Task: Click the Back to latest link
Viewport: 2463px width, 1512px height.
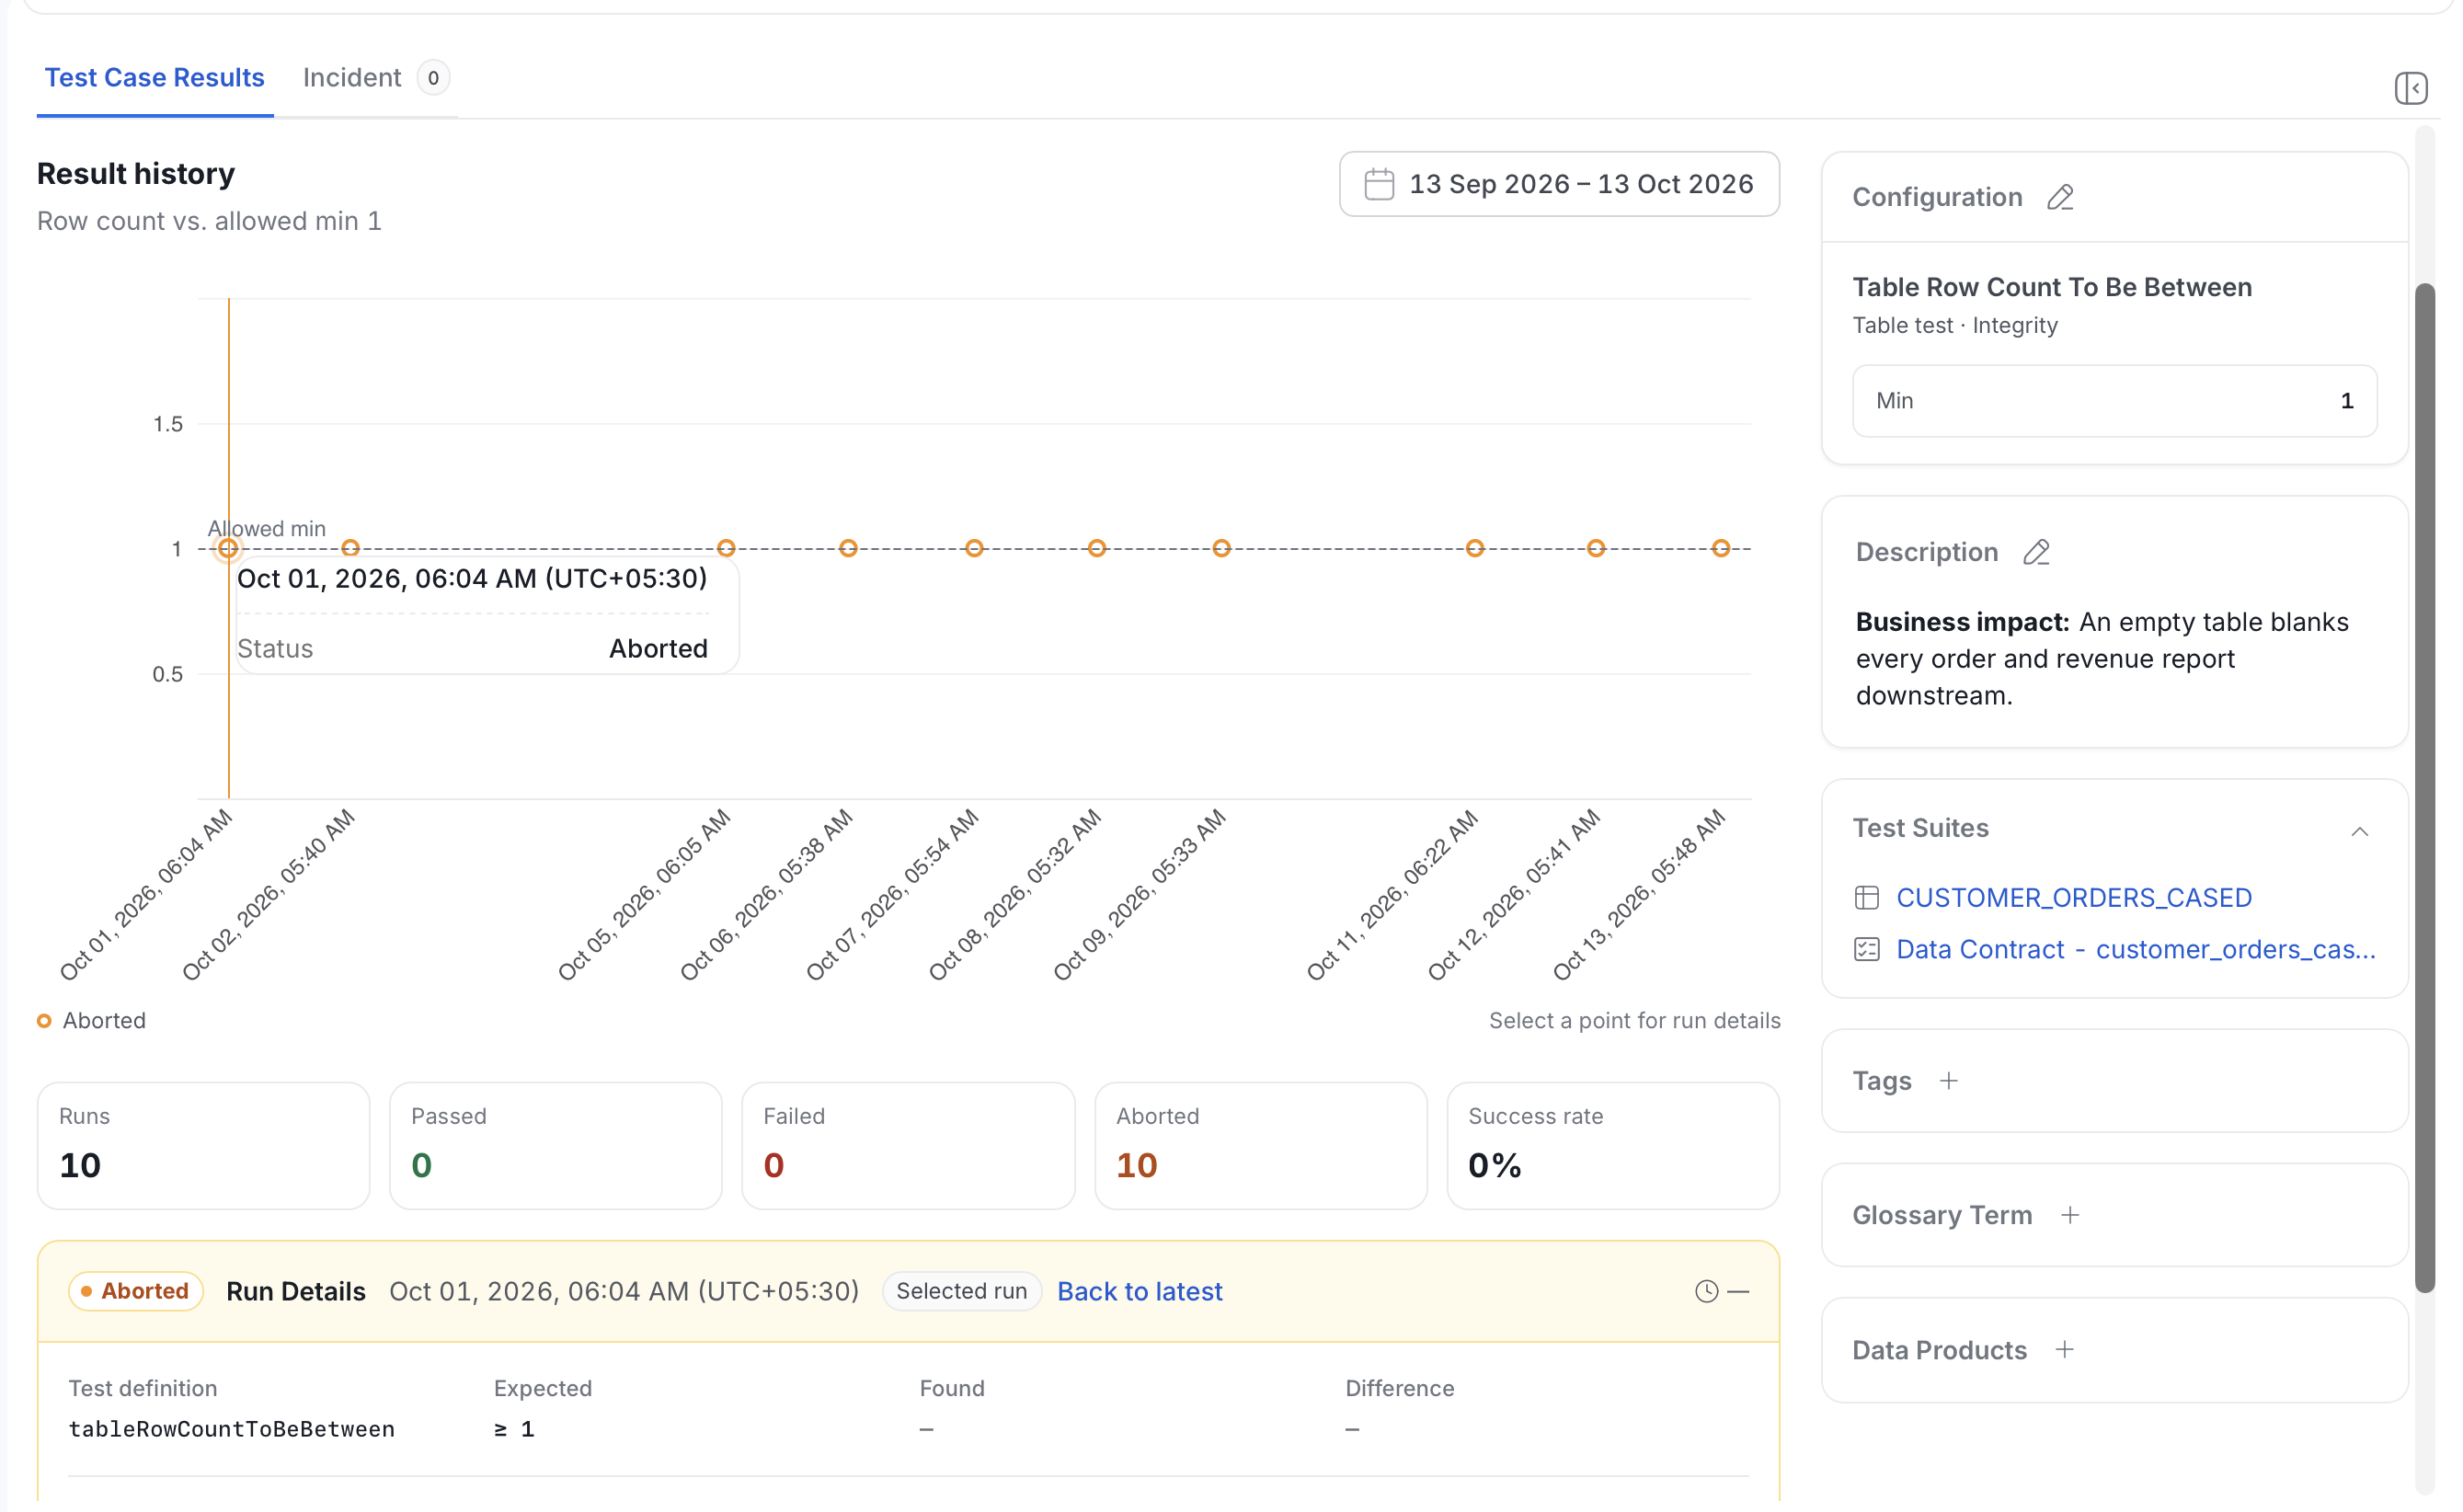Action: [x=1139, y=1291]
